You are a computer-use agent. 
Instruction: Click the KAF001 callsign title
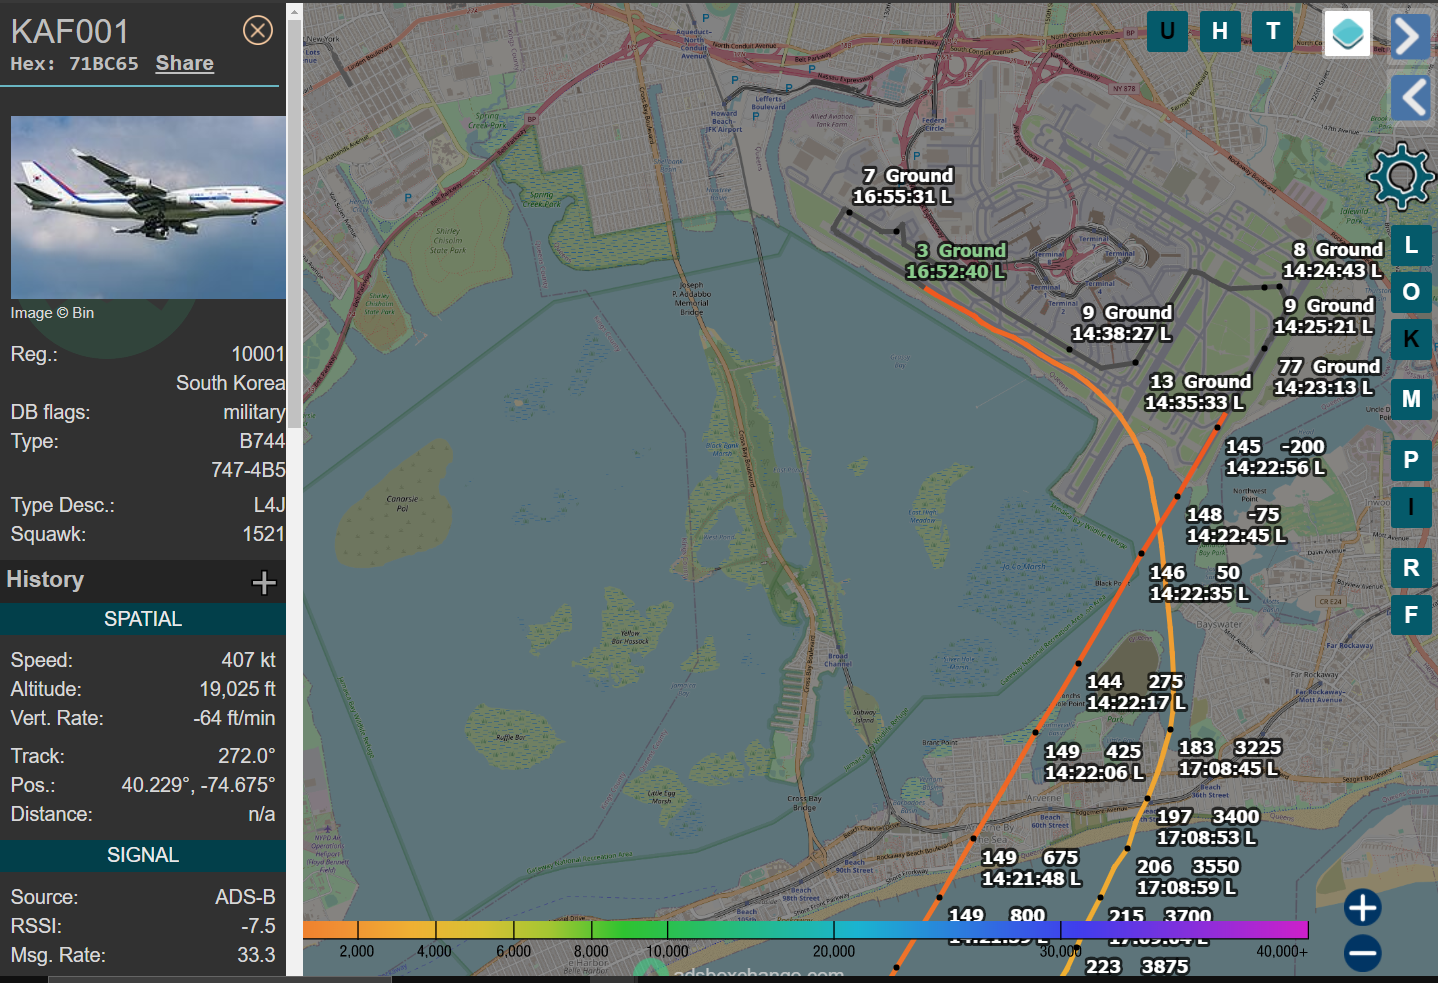70,31
